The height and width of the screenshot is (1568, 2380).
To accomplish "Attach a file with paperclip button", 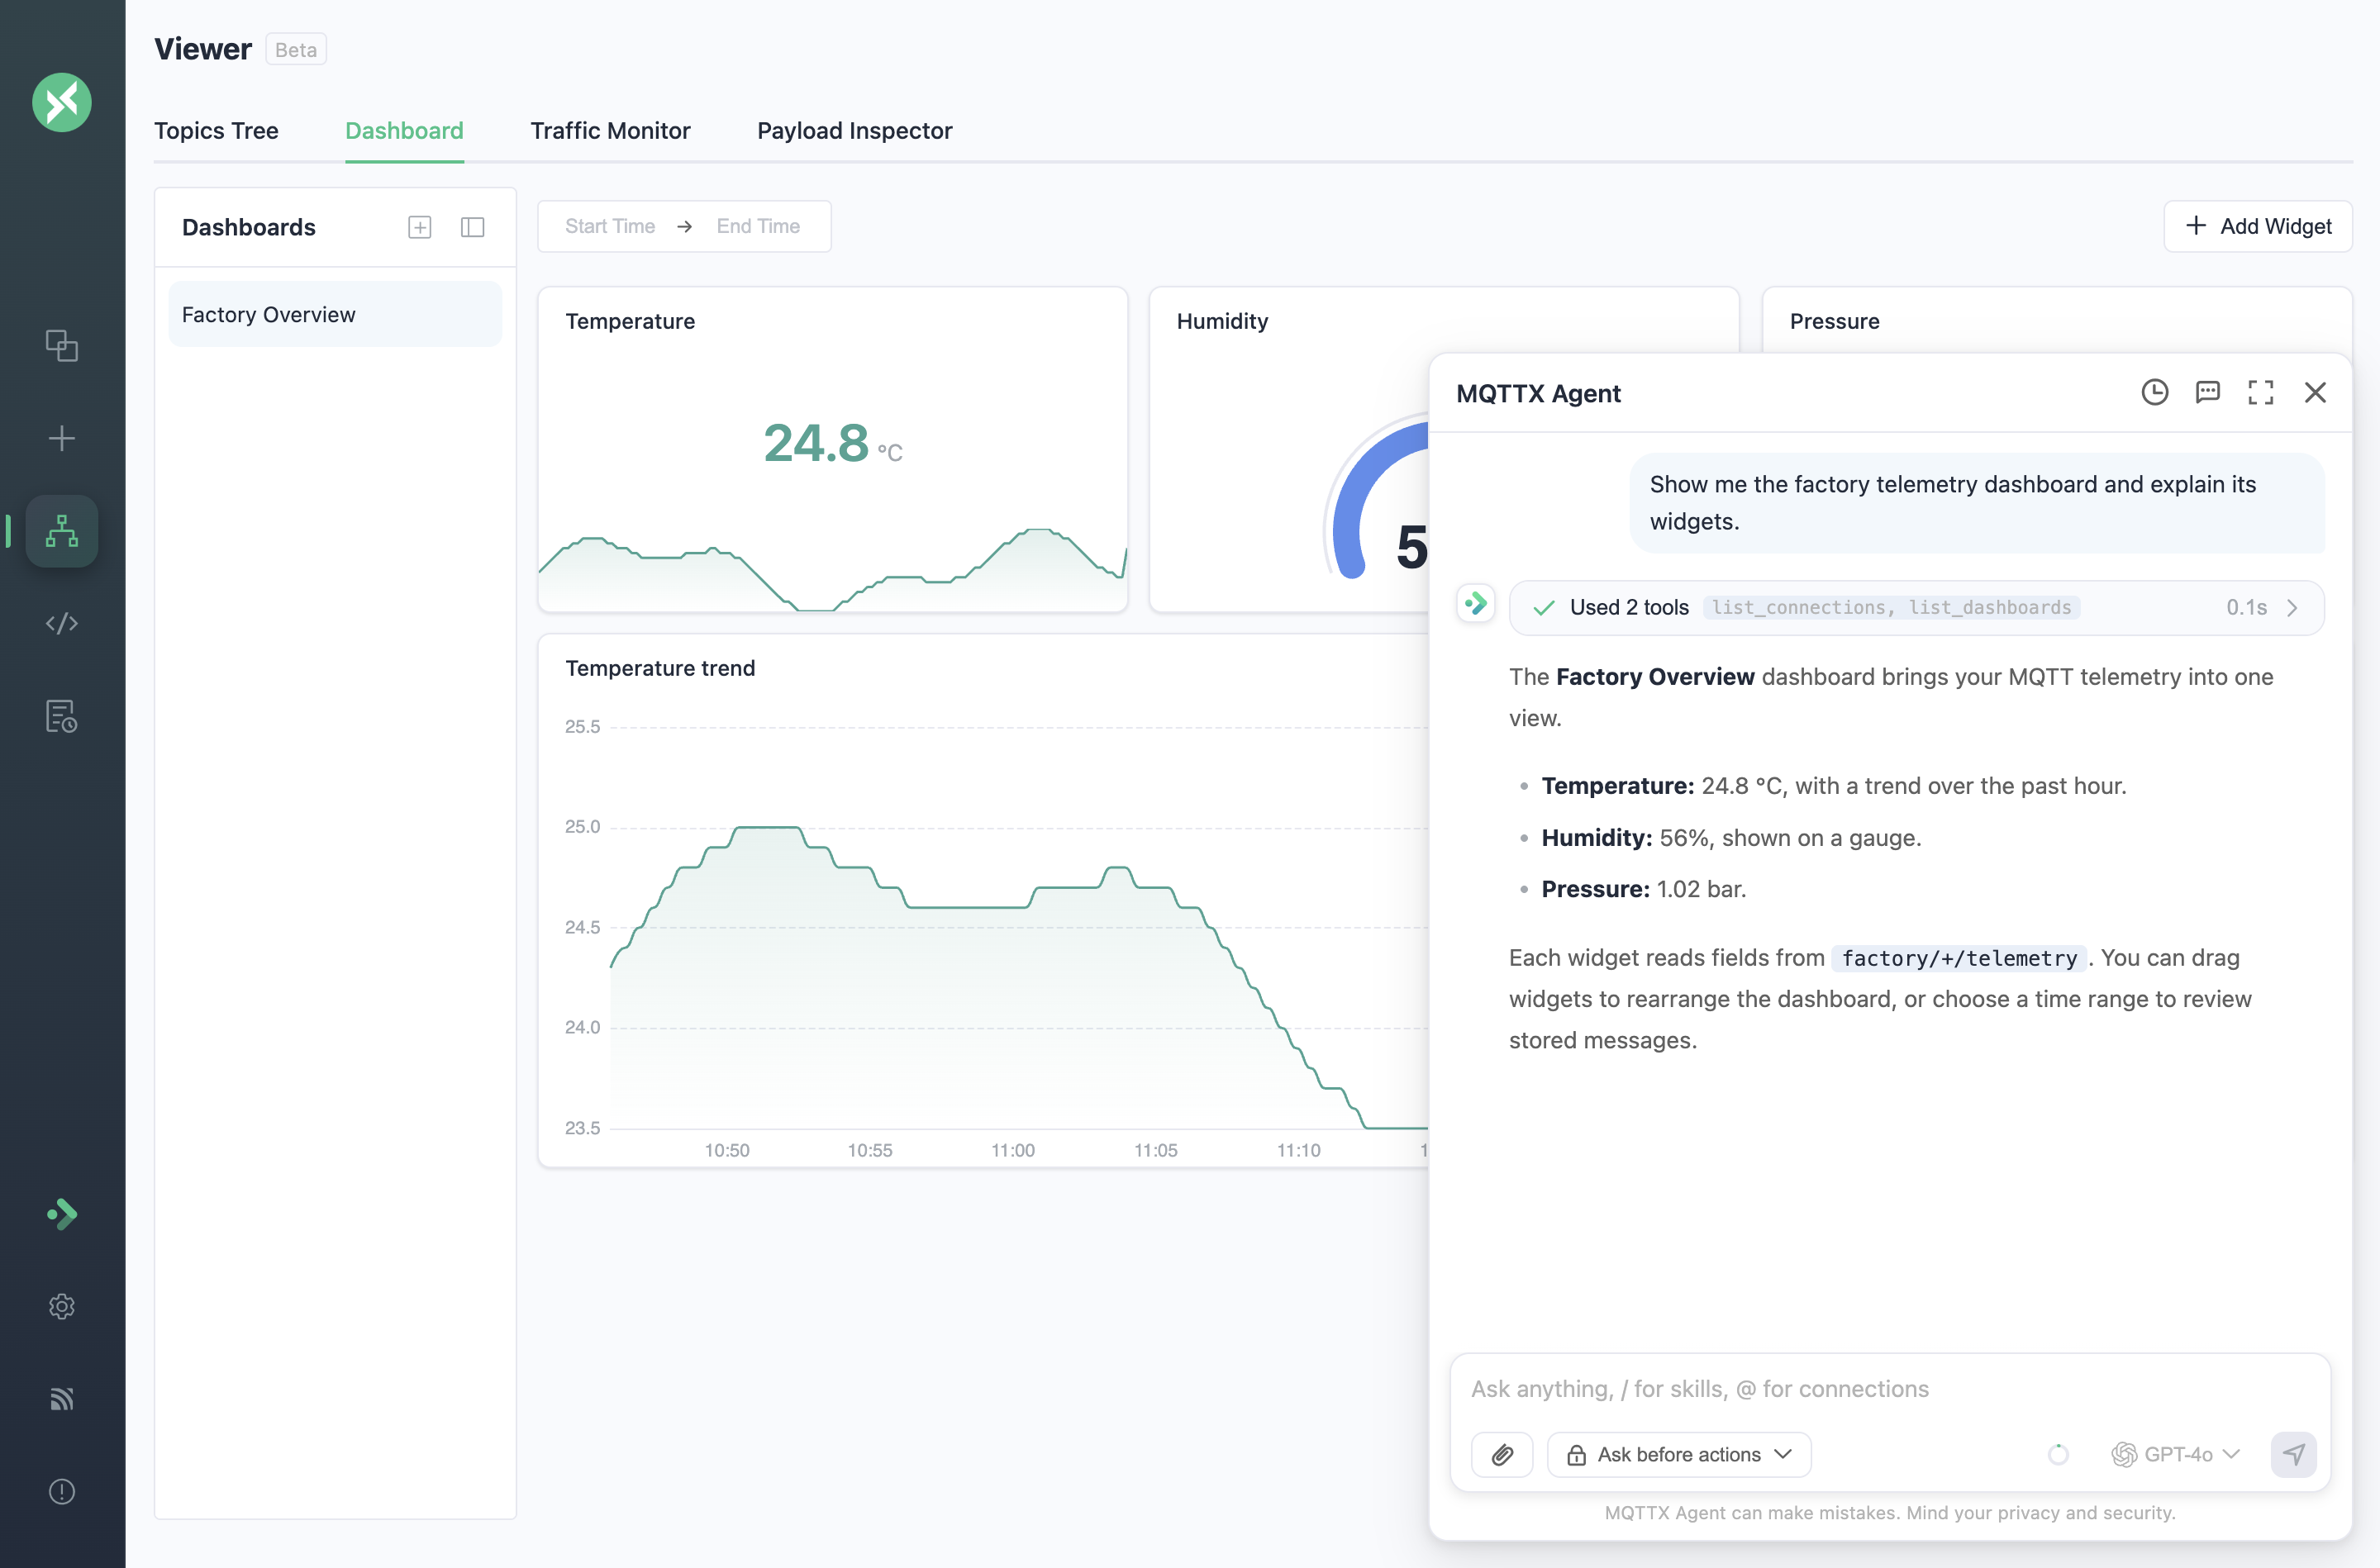I will coord(1502,1454).
